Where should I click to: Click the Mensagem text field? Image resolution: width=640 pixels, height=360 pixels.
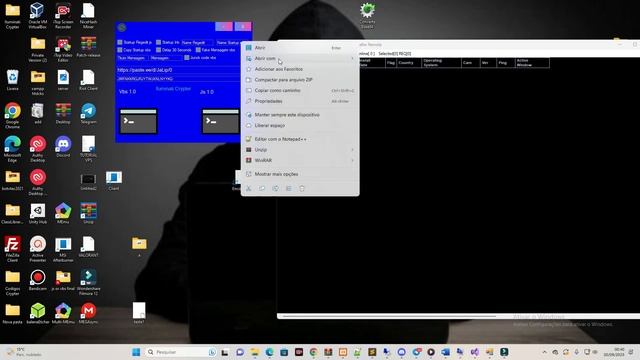pyautogui.click(x=165, y=58)
